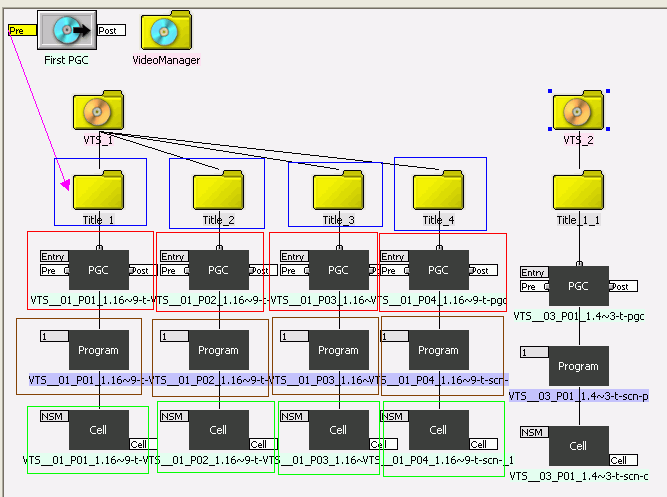Select the Program block under Title_3

tap(339, 350)
